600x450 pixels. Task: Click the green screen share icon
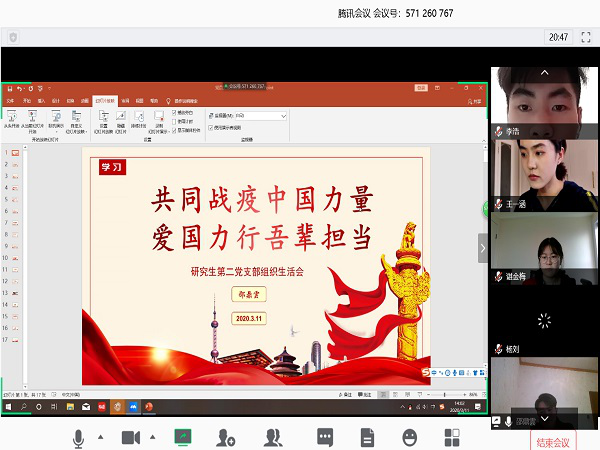pyautogui.click(x=182, y=438)
